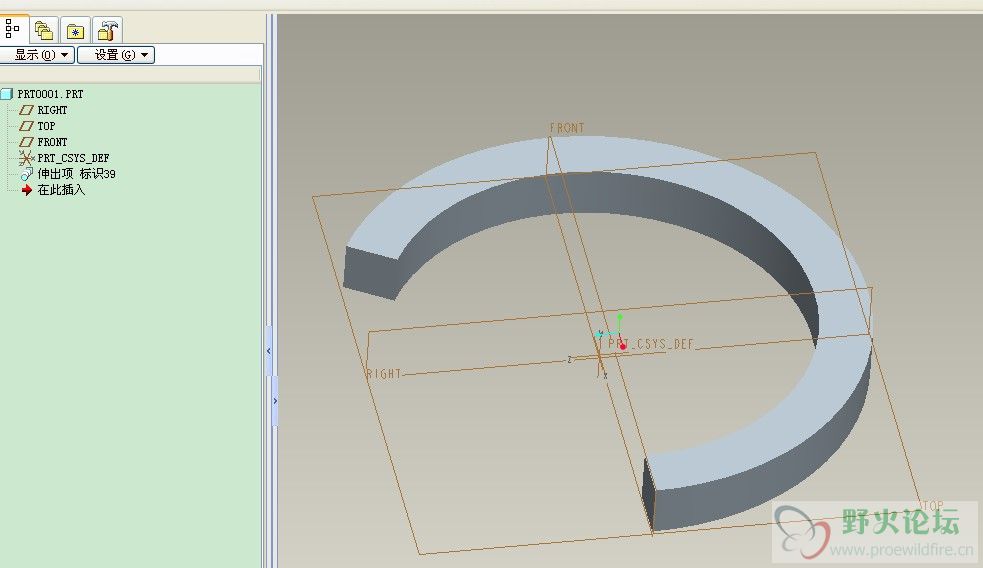Screen dimensions: 983x568
Task: Select the RIGHT datum label in viewport
Action: 383,374
